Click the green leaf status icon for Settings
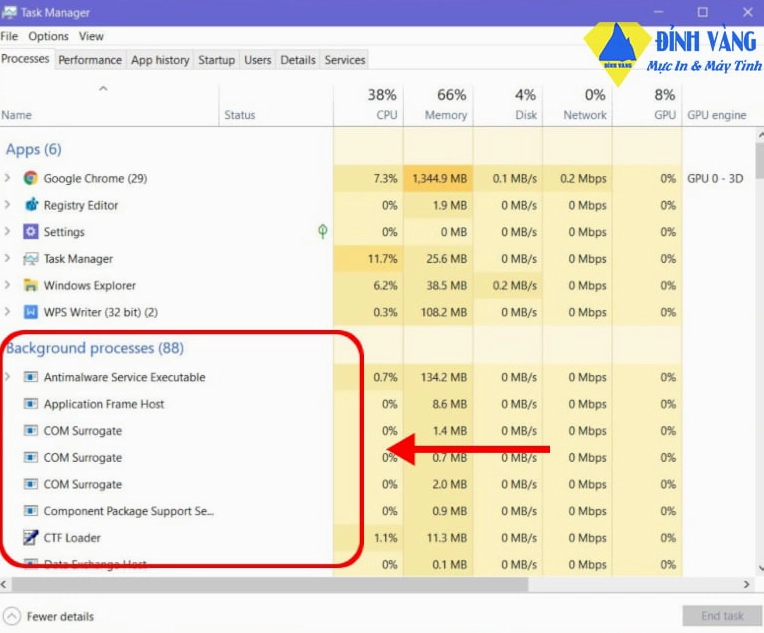This screenshot has width=764, height=633. pos(323,231)
